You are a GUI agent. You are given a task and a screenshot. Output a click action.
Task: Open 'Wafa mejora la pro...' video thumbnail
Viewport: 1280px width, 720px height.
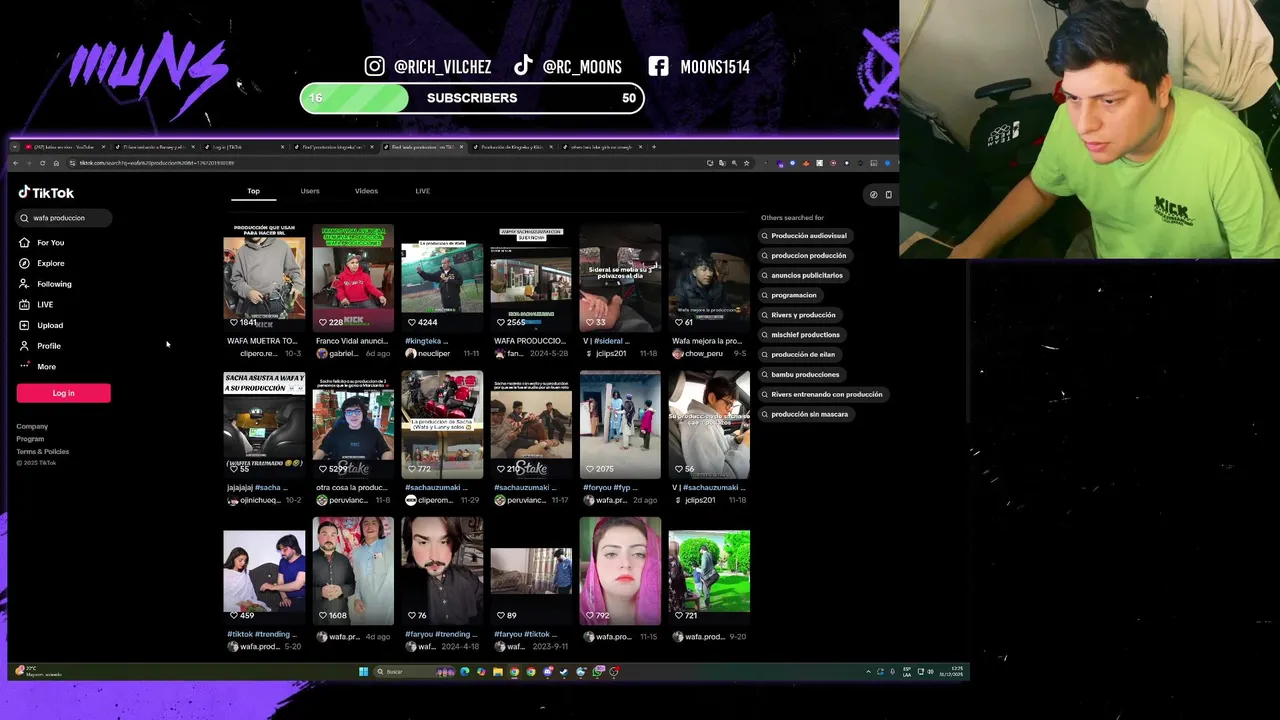click(x=709, y=277)
